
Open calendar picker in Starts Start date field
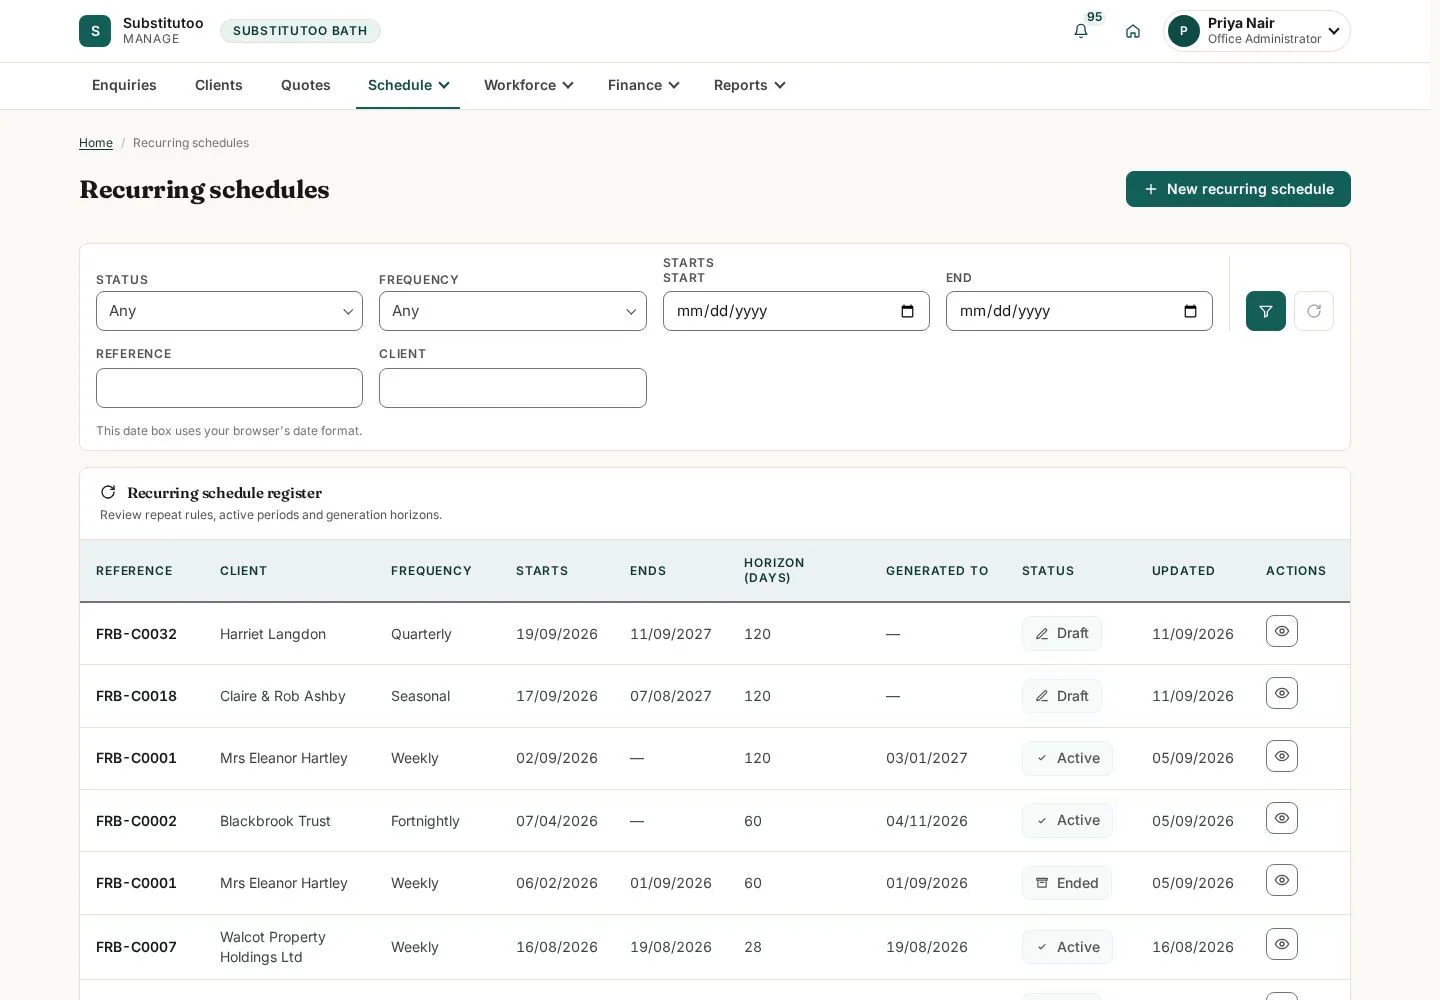click(907, 311)
